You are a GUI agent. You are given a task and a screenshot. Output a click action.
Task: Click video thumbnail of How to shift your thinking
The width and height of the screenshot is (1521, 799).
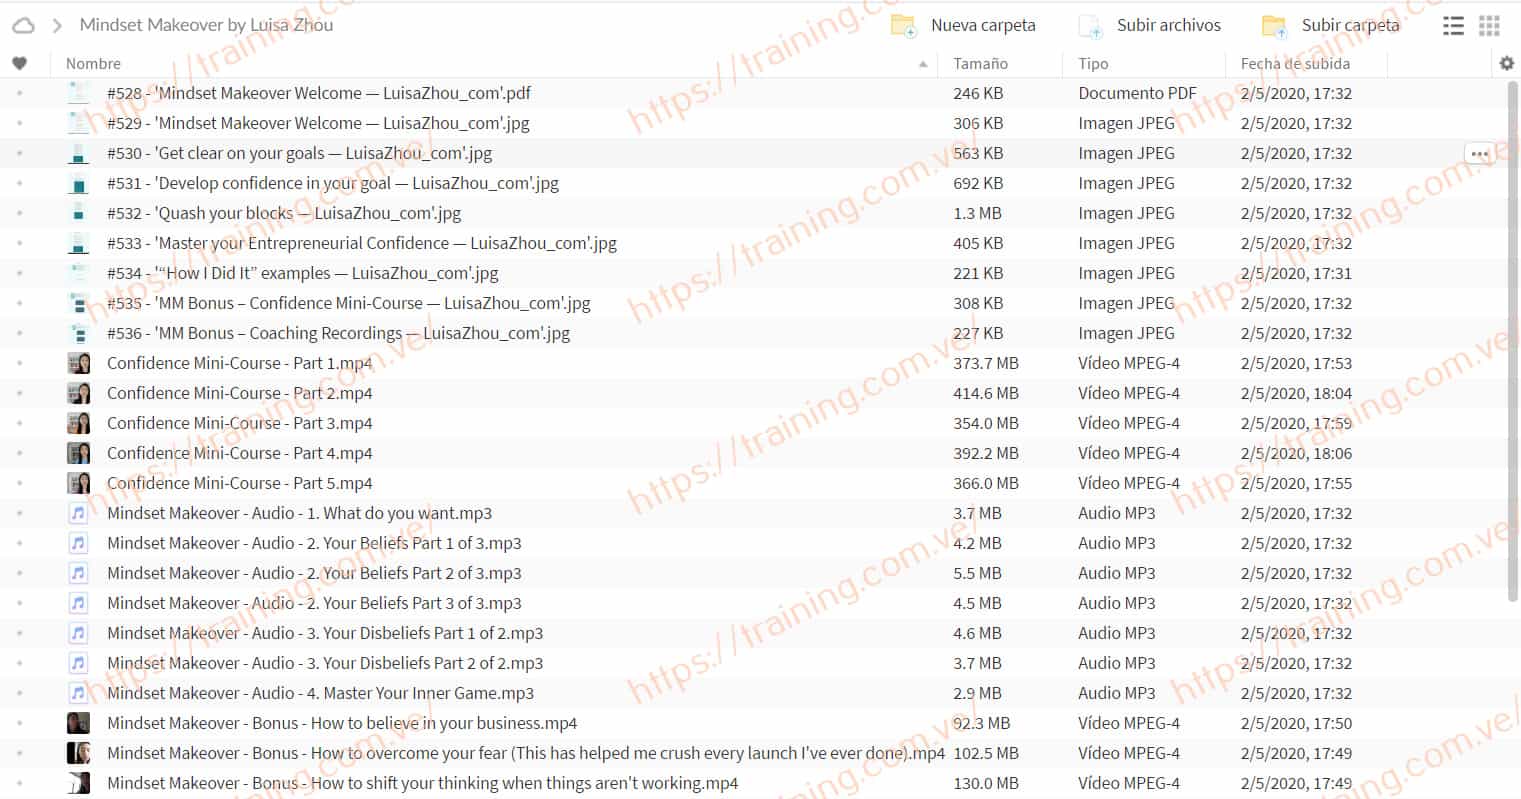click(x=78, y=783)
